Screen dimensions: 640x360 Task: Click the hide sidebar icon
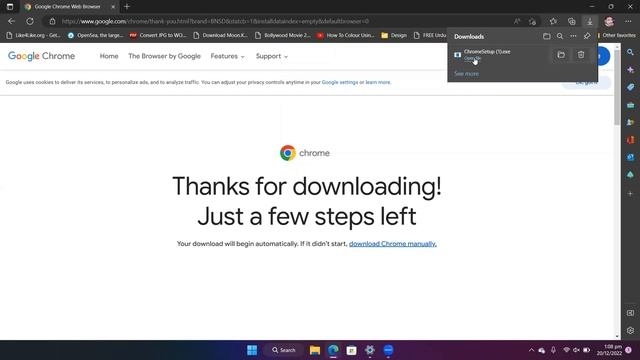630,313
